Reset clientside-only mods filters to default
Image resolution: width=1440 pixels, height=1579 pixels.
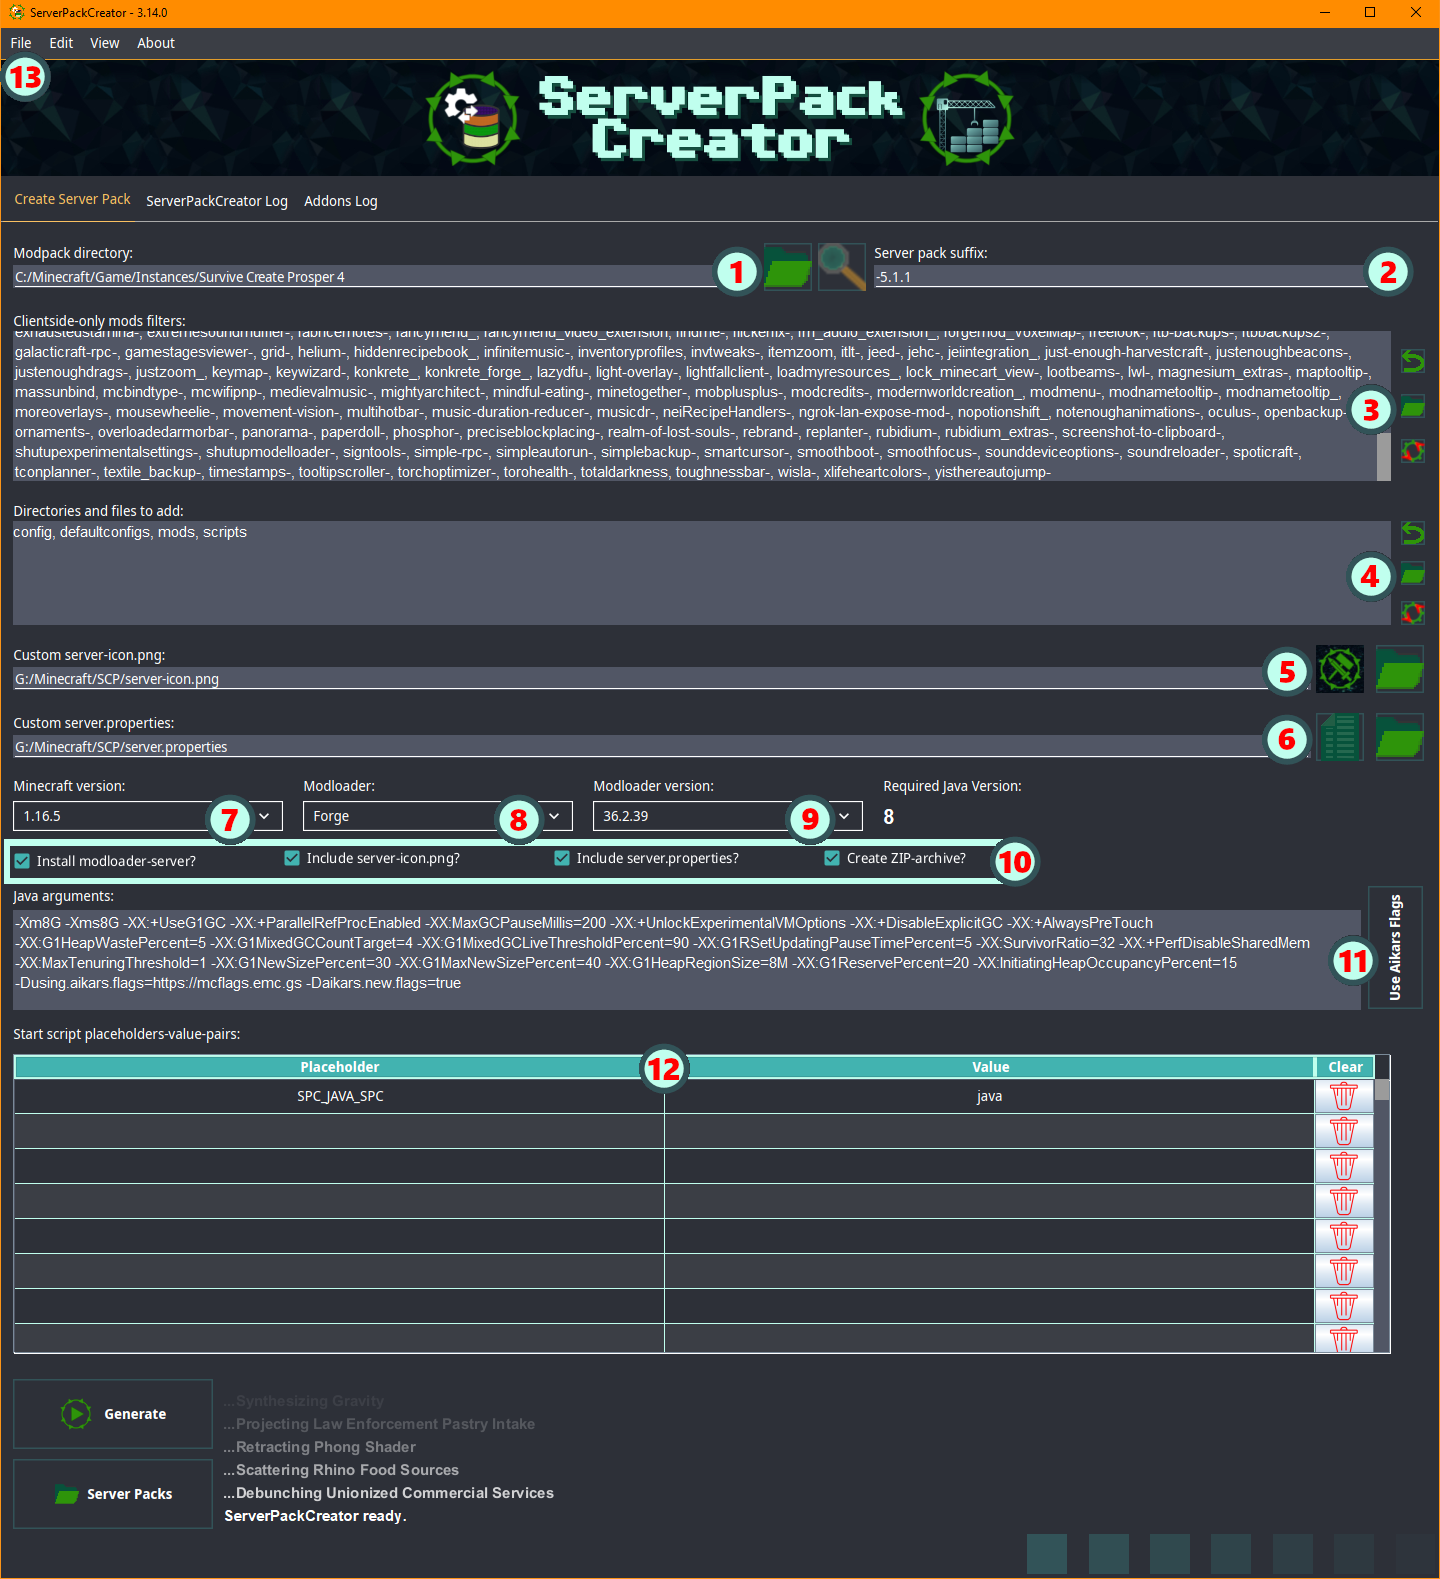[1412, 451]
